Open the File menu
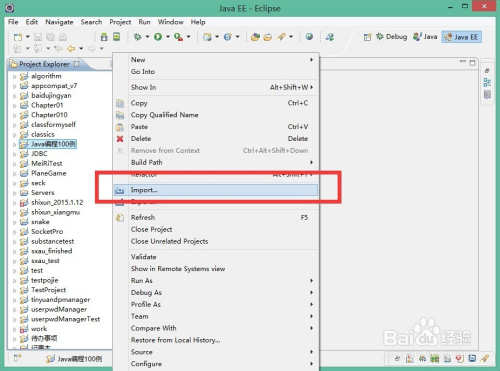 point(13,22)
